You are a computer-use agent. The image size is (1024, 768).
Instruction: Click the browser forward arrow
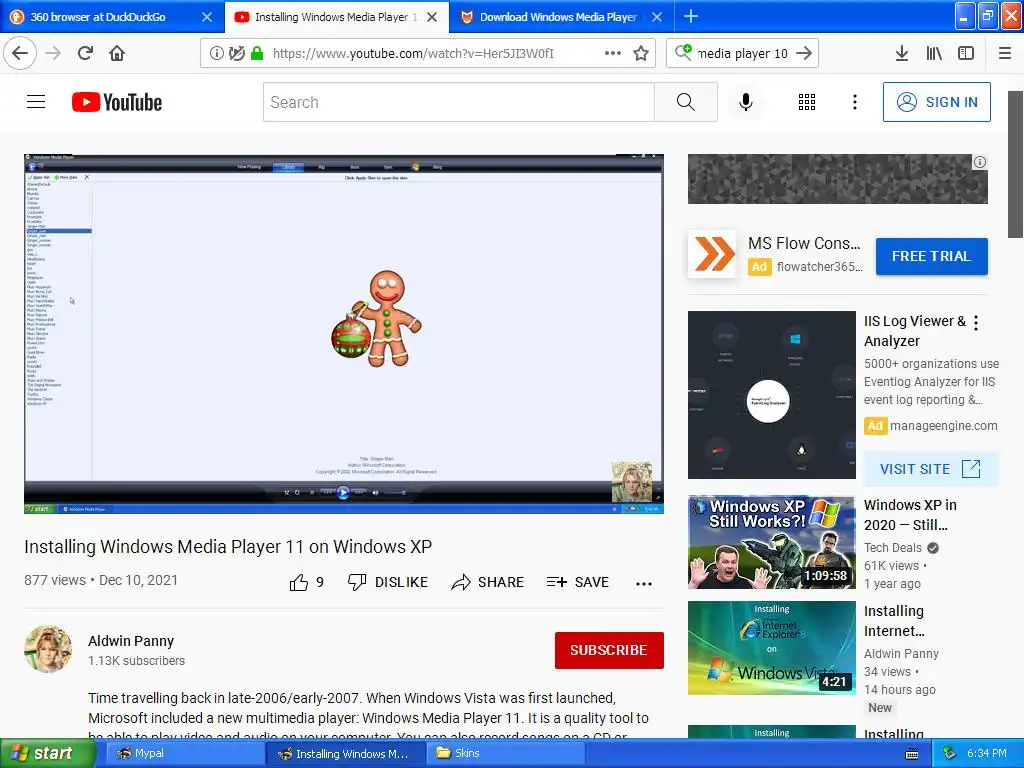53,53
